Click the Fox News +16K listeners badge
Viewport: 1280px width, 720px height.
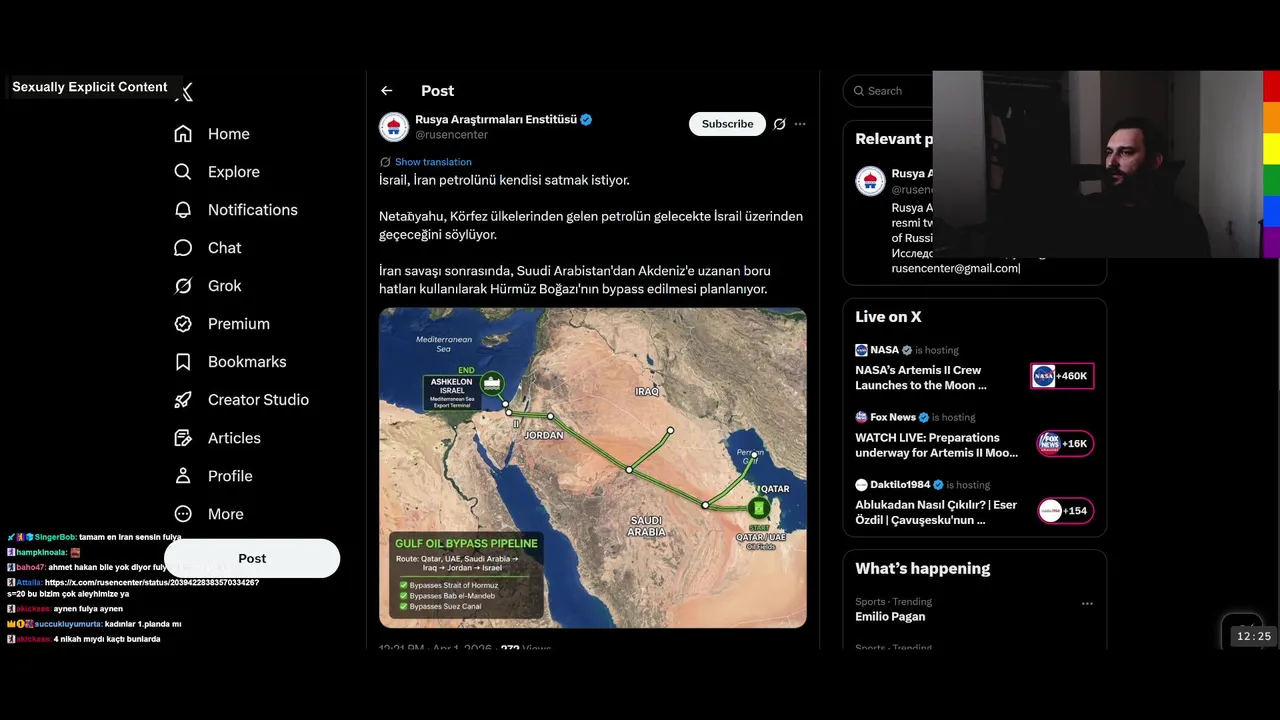tap(1065, 443)
